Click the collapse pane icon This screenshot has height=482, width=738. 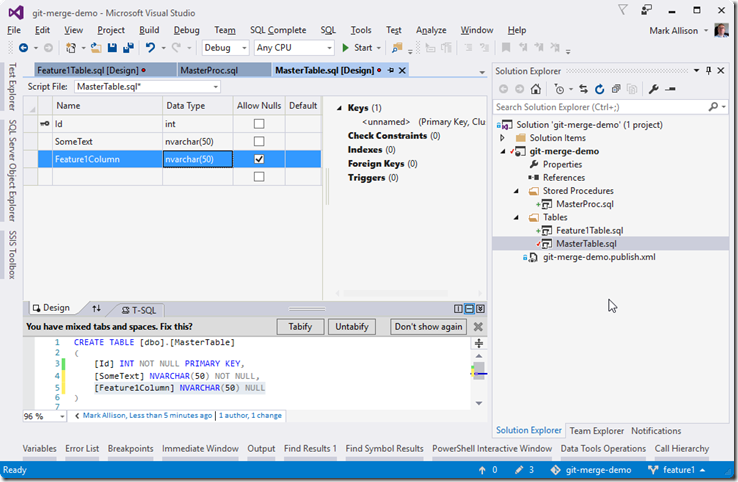tap(480, 309)
